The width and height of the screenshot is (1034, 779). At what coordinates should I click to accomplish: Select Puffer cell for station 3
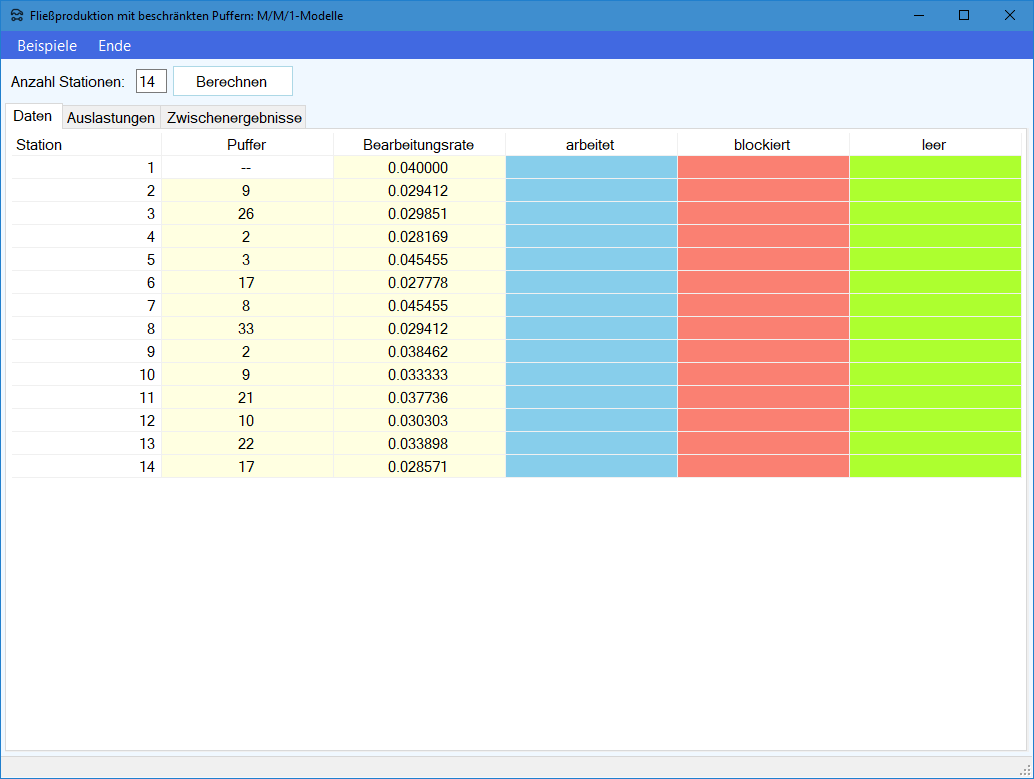(246, 214)
